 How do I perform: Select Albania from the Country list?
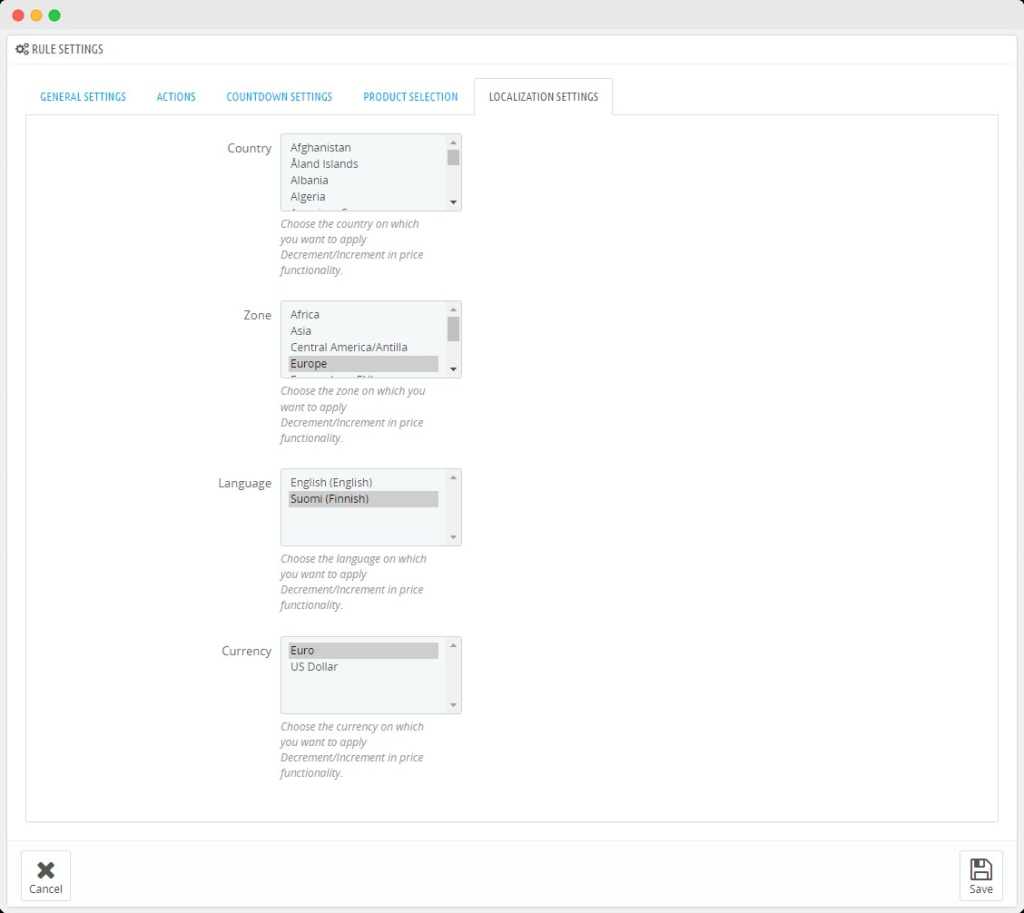(309, 181)
